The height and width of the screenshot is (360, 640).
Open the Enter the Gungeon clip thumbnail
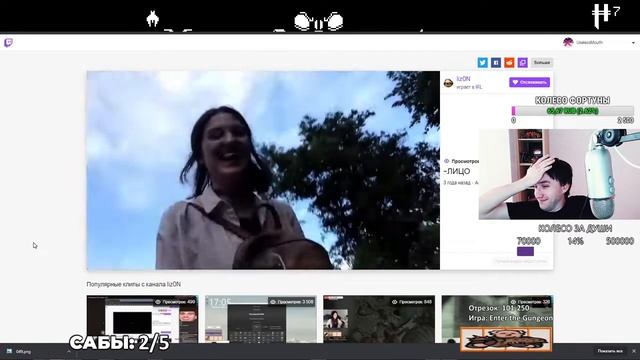coord(497,319)
